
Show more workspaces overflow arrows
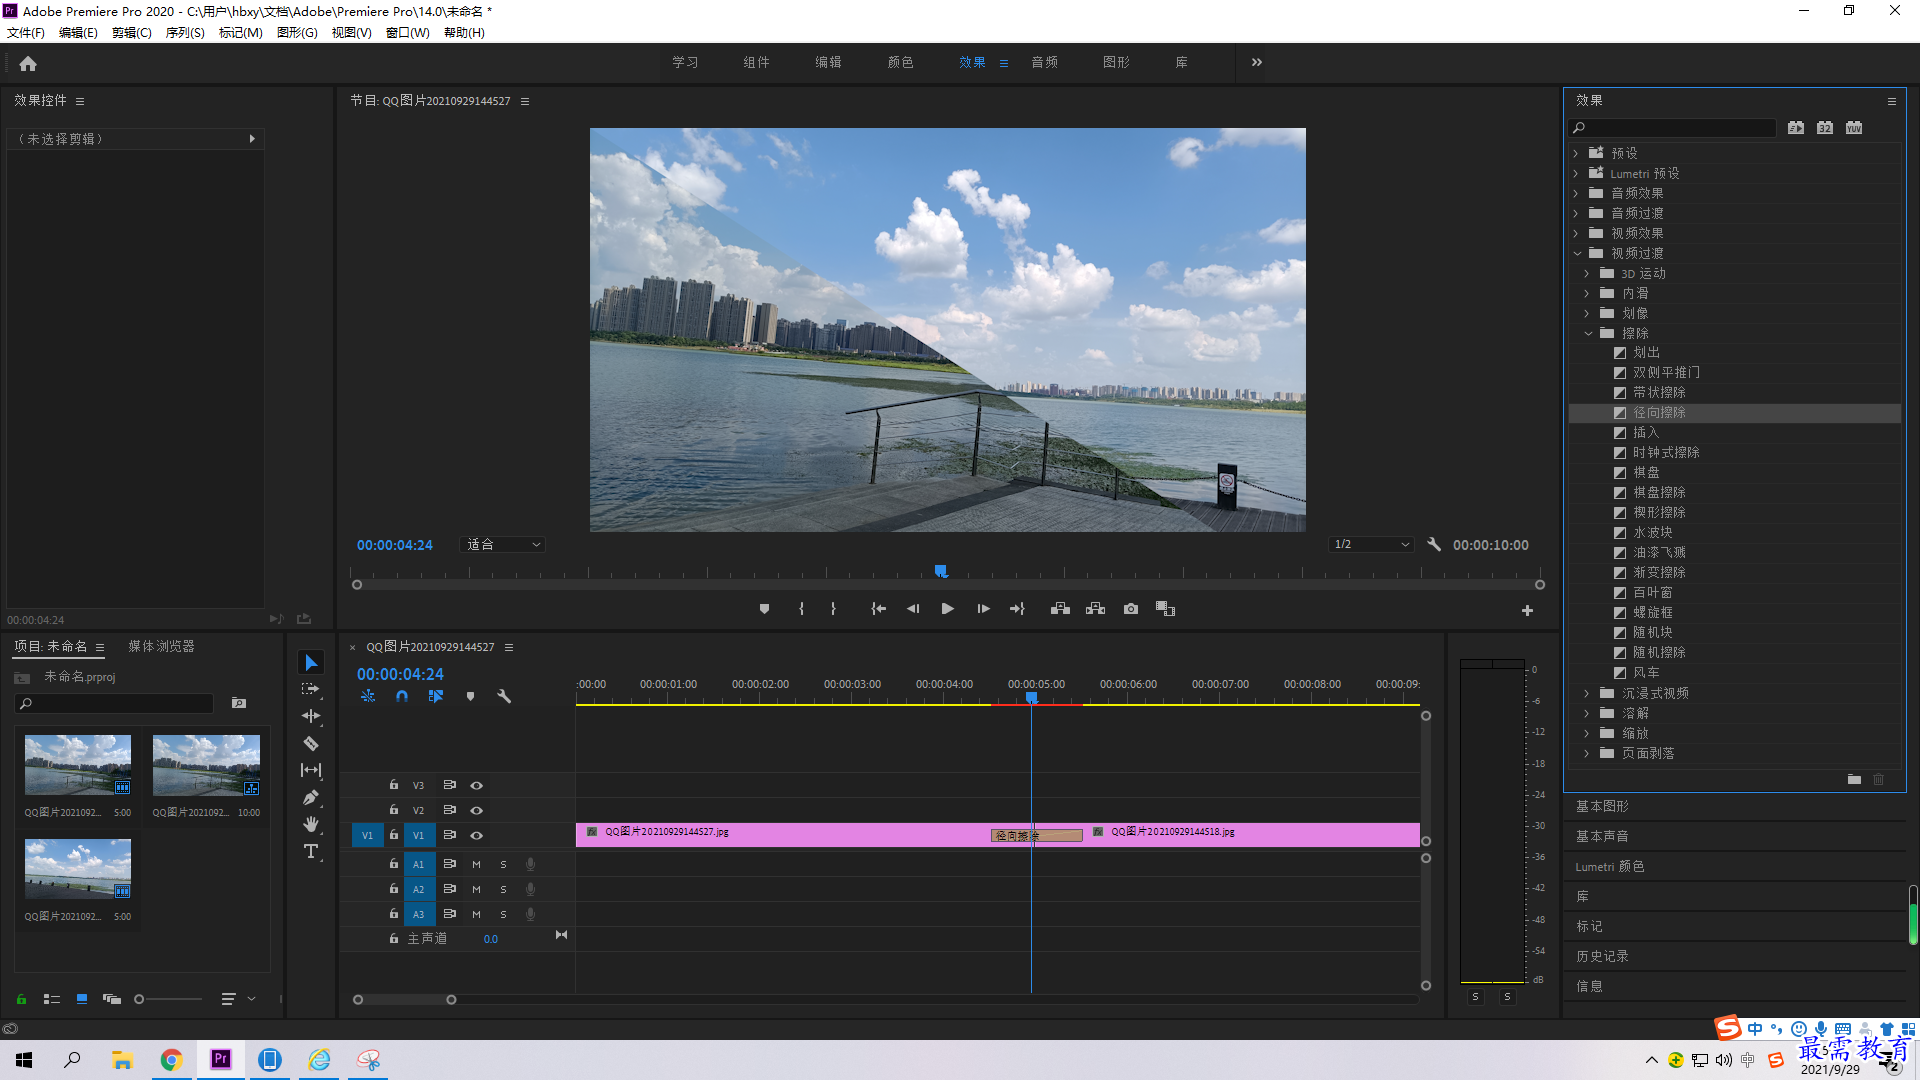[x=1256, y=62]
